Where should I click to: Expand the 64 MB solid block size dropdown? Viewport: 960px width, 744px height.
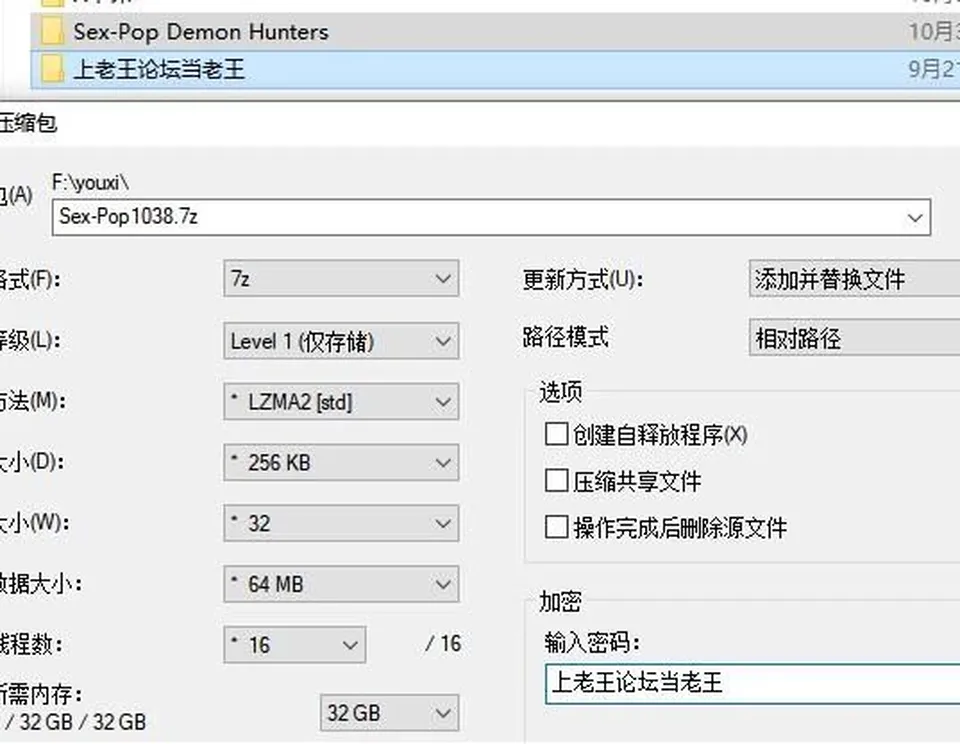point(341,584)
